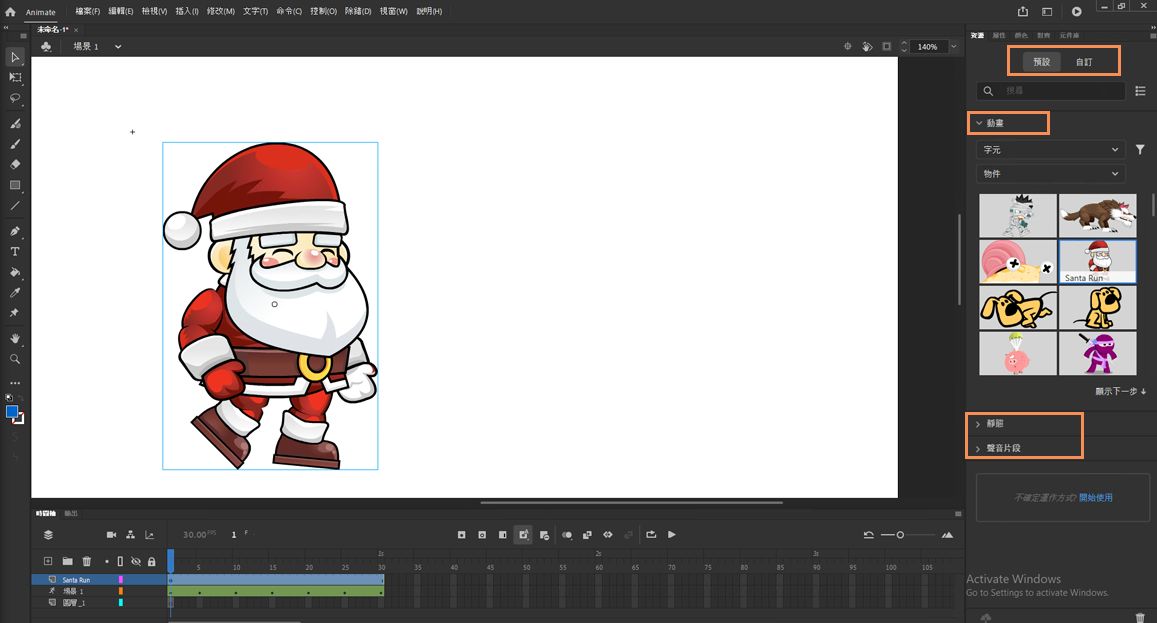The height and width of the screenshot is (623, 1157).
Task: Choose the Line tool
Action: point(15,206)
